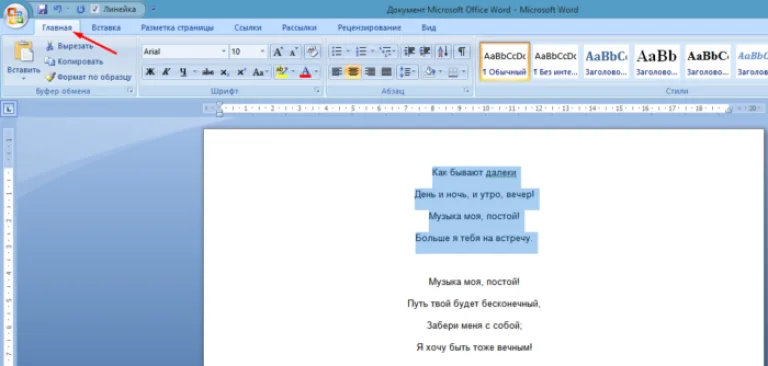Center align text
The height and width of the screenshot is (366, 768).
click(353, 72)
